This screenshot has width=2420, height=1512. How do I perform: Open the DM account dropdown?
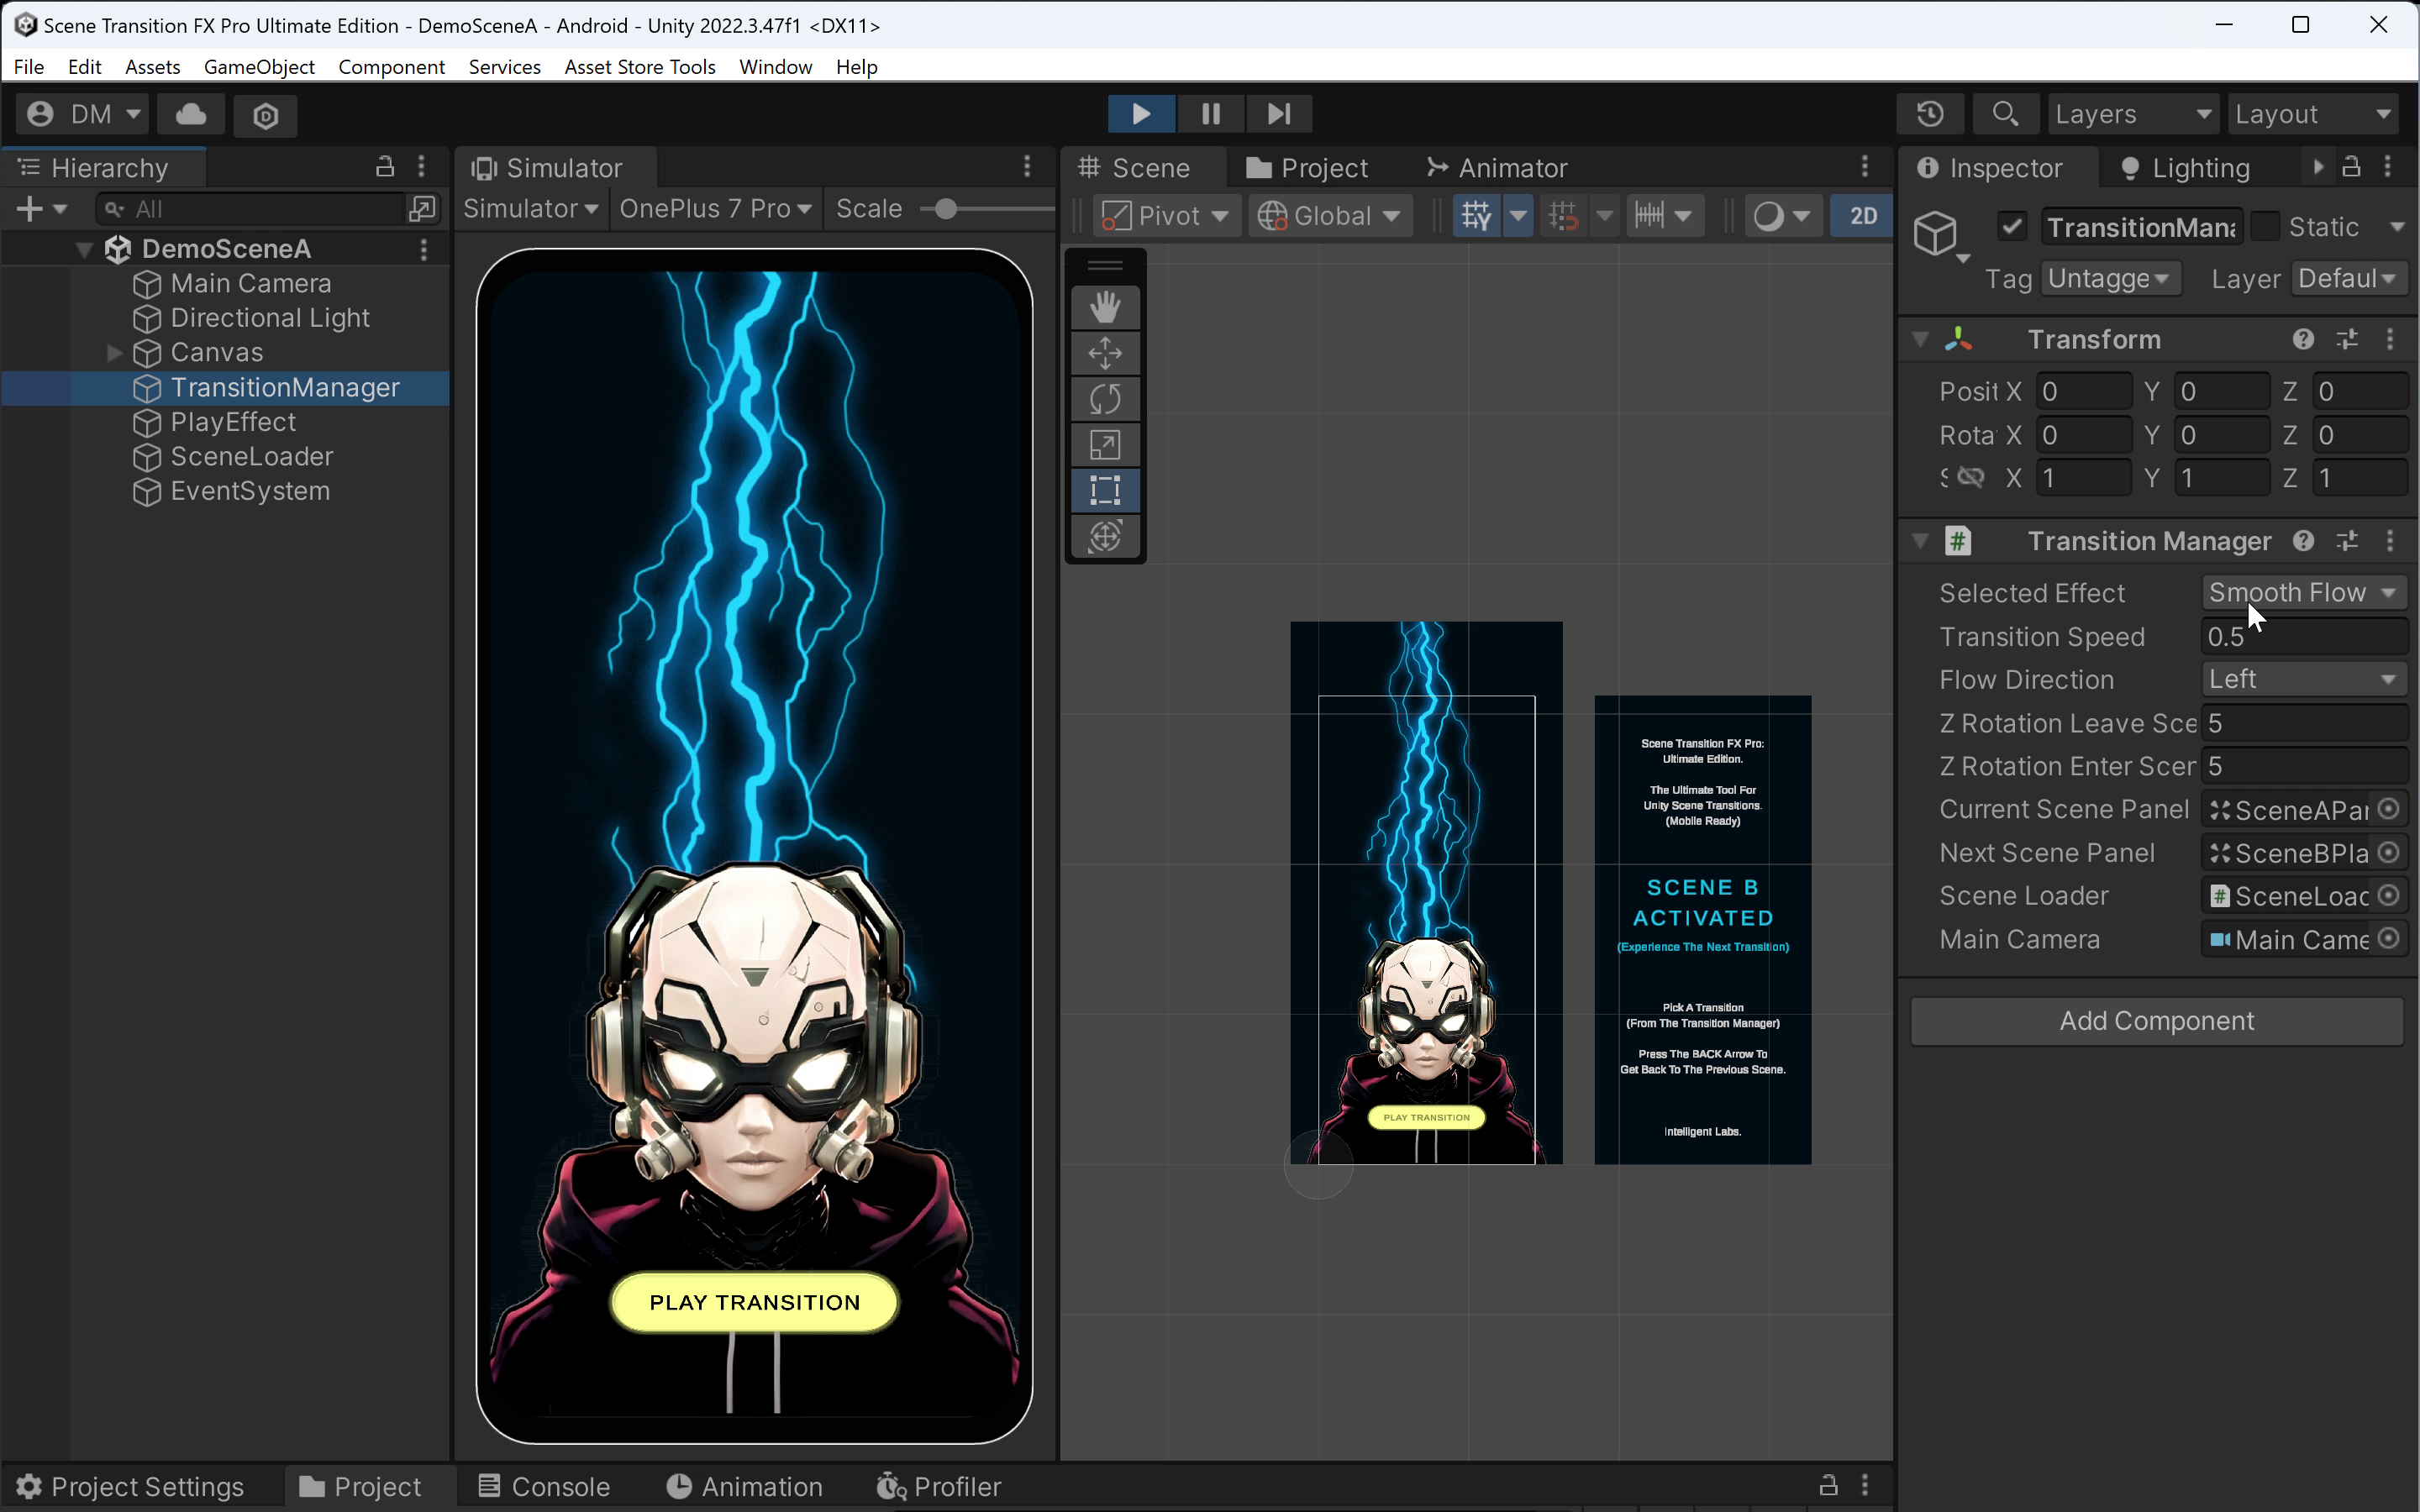[83, 114]
